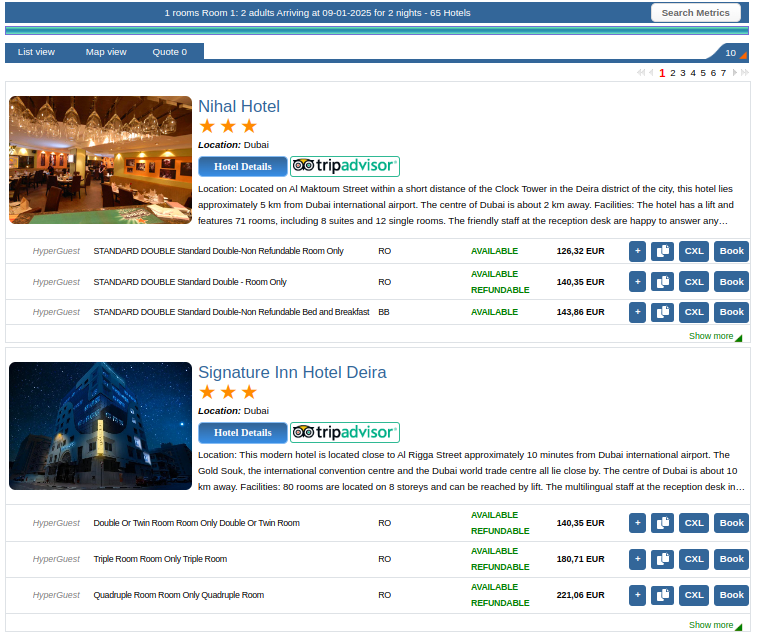Click plus icon for Nihal 140,35 EUR Standard Double
Viewport: 757px width, 636px height.
pos(637,282)
